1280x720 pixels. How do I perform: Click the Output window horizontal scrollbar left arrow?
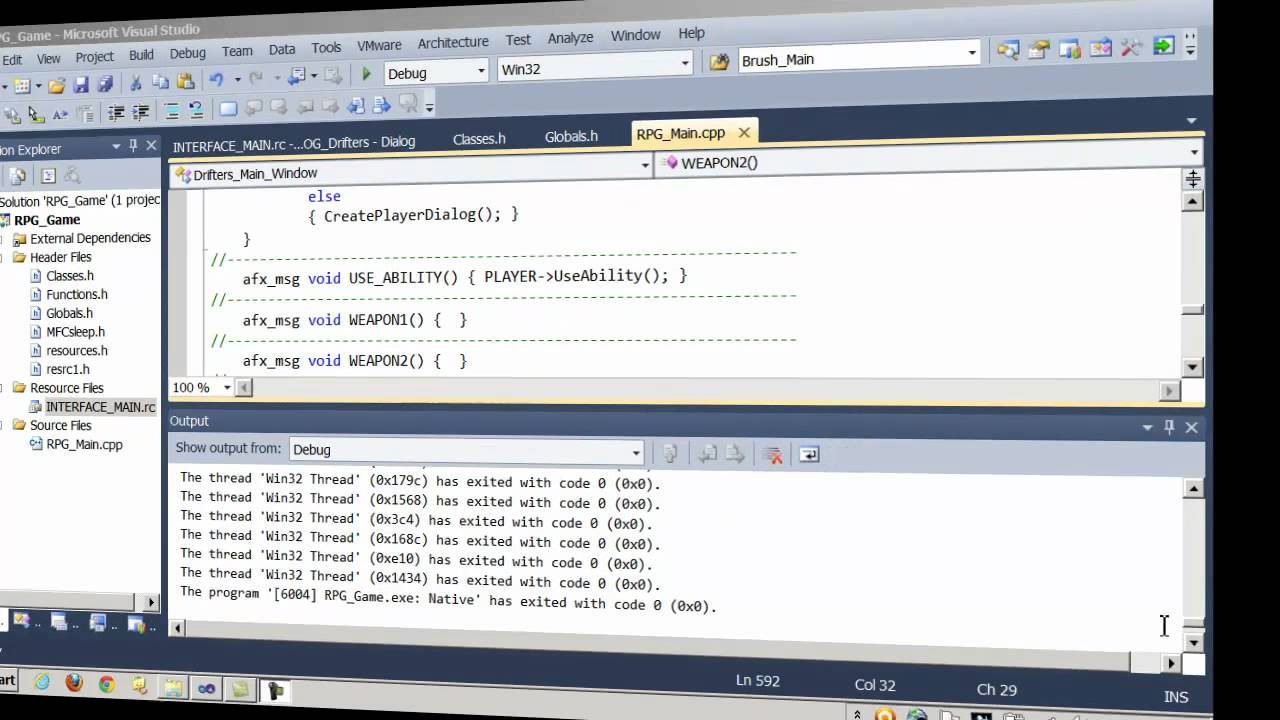point(177,628)
